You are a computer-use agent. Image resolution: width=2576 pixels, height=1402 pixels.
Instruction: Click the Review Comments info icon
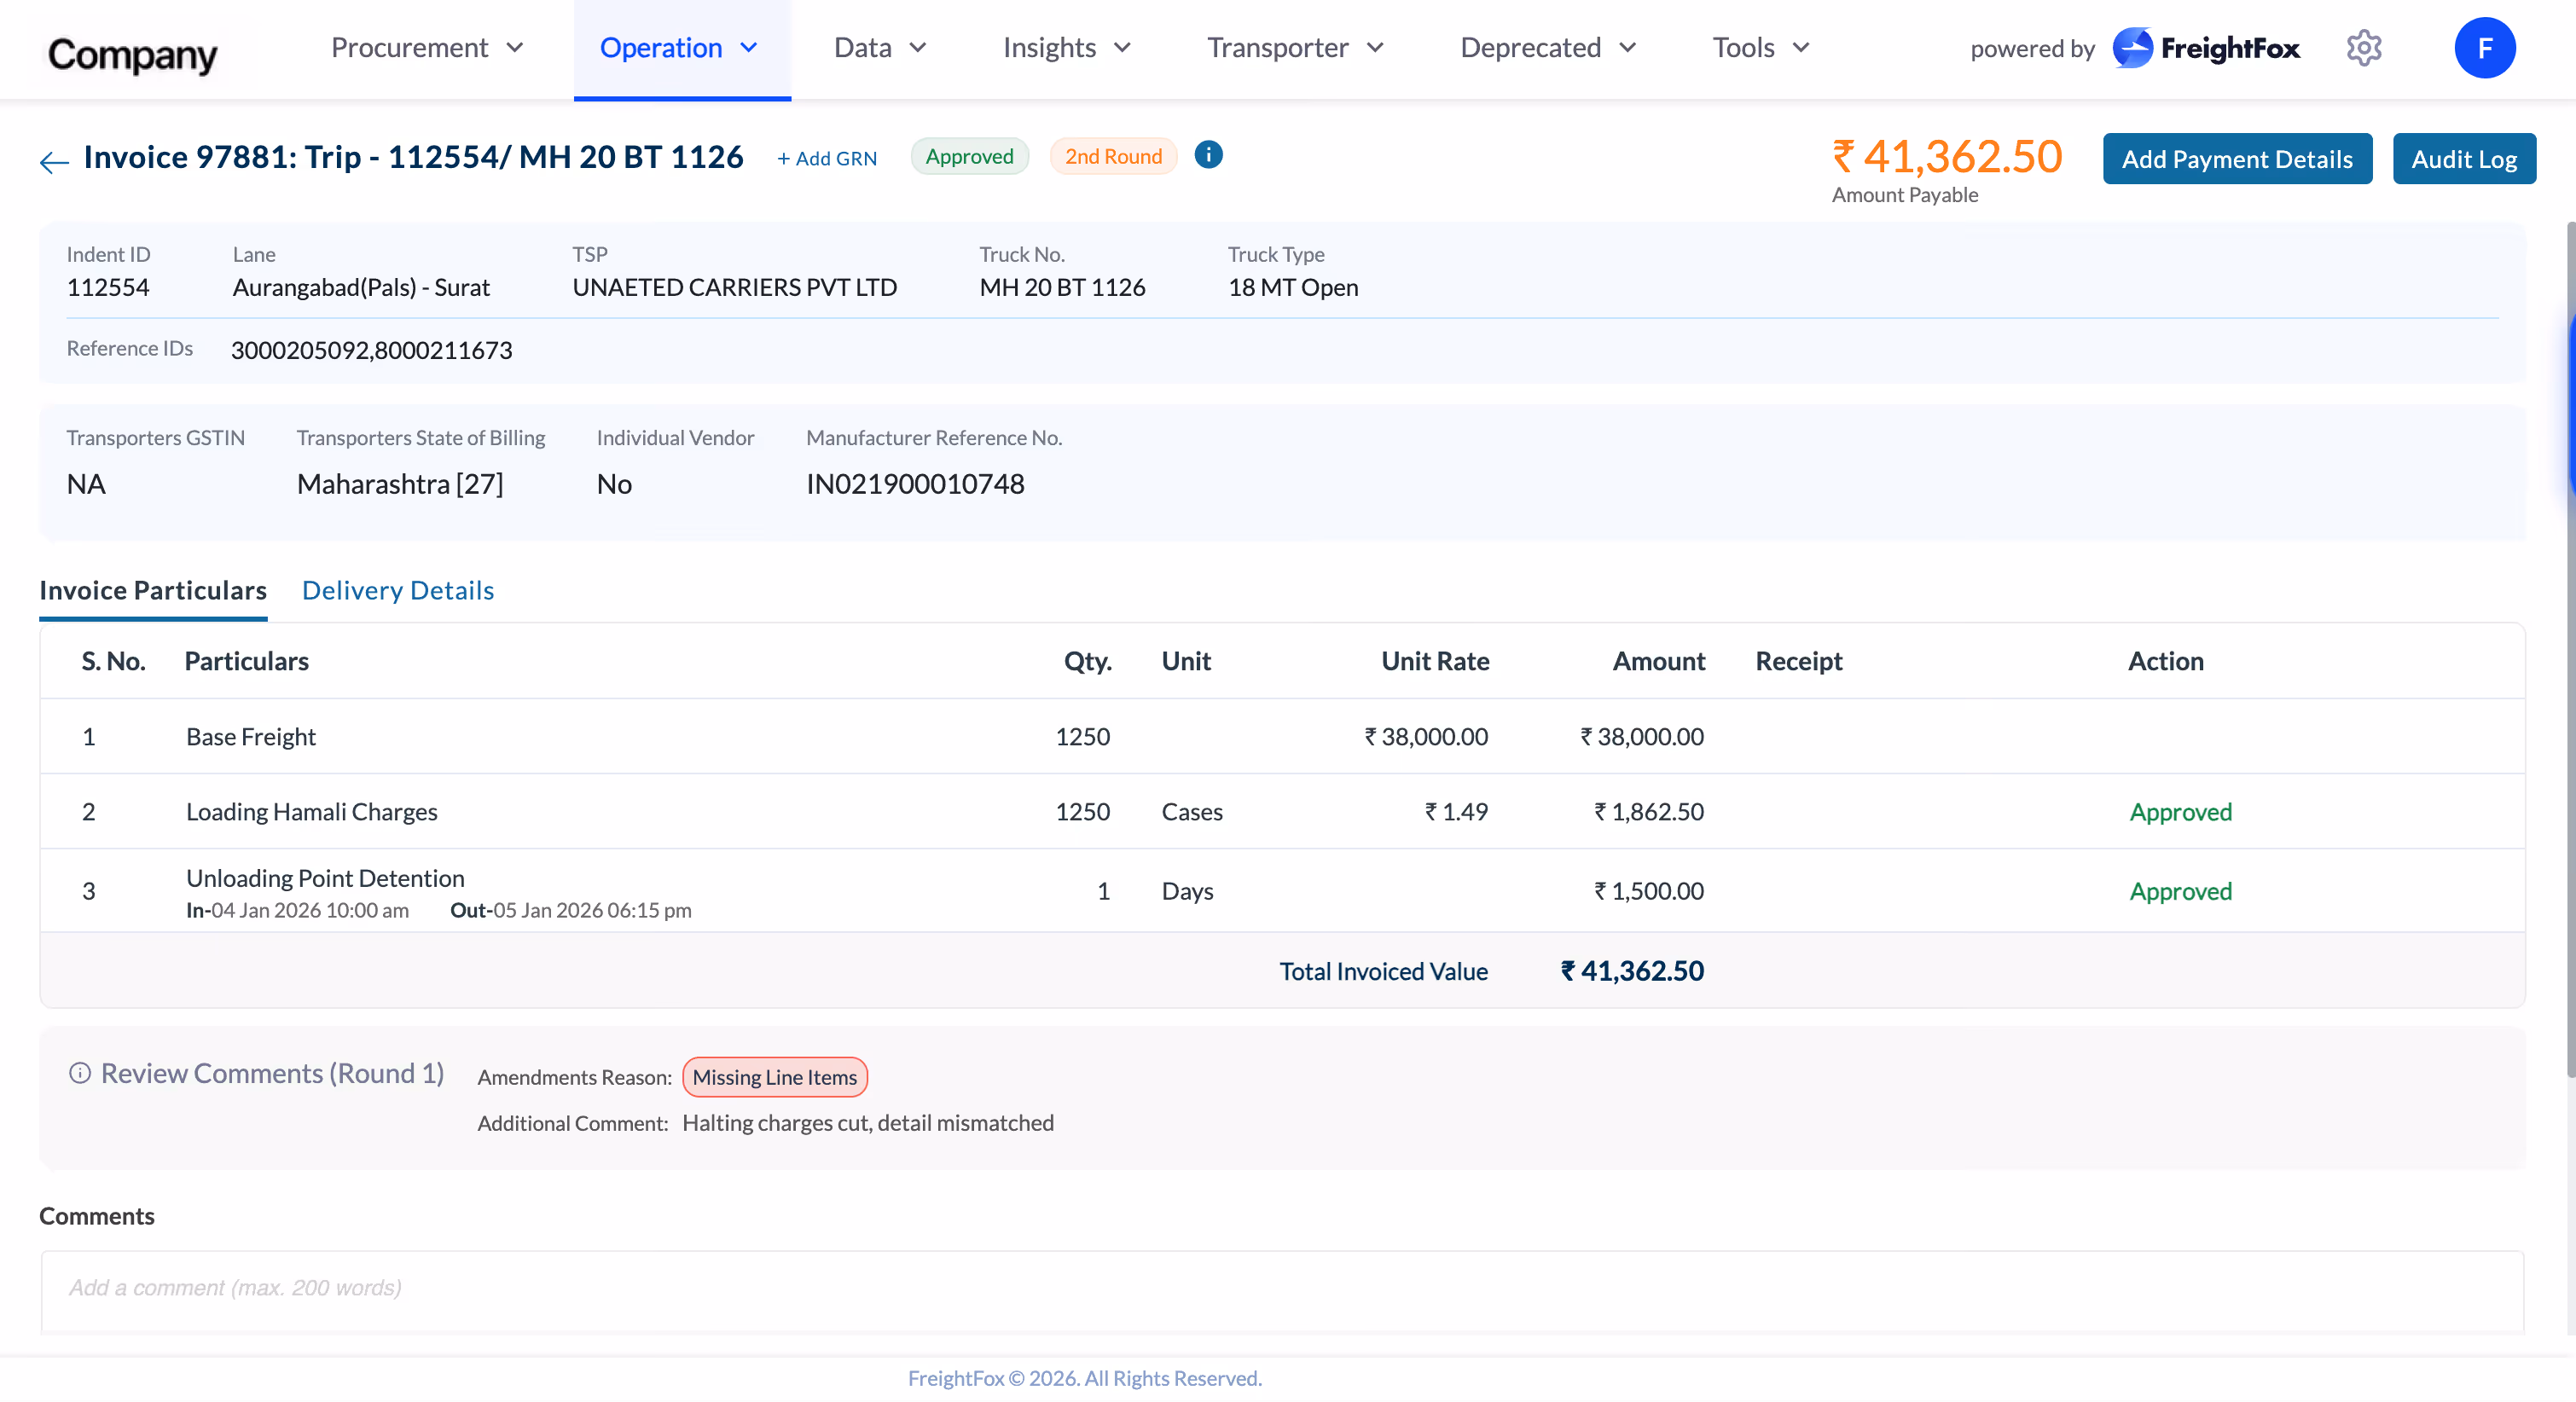79,1073
